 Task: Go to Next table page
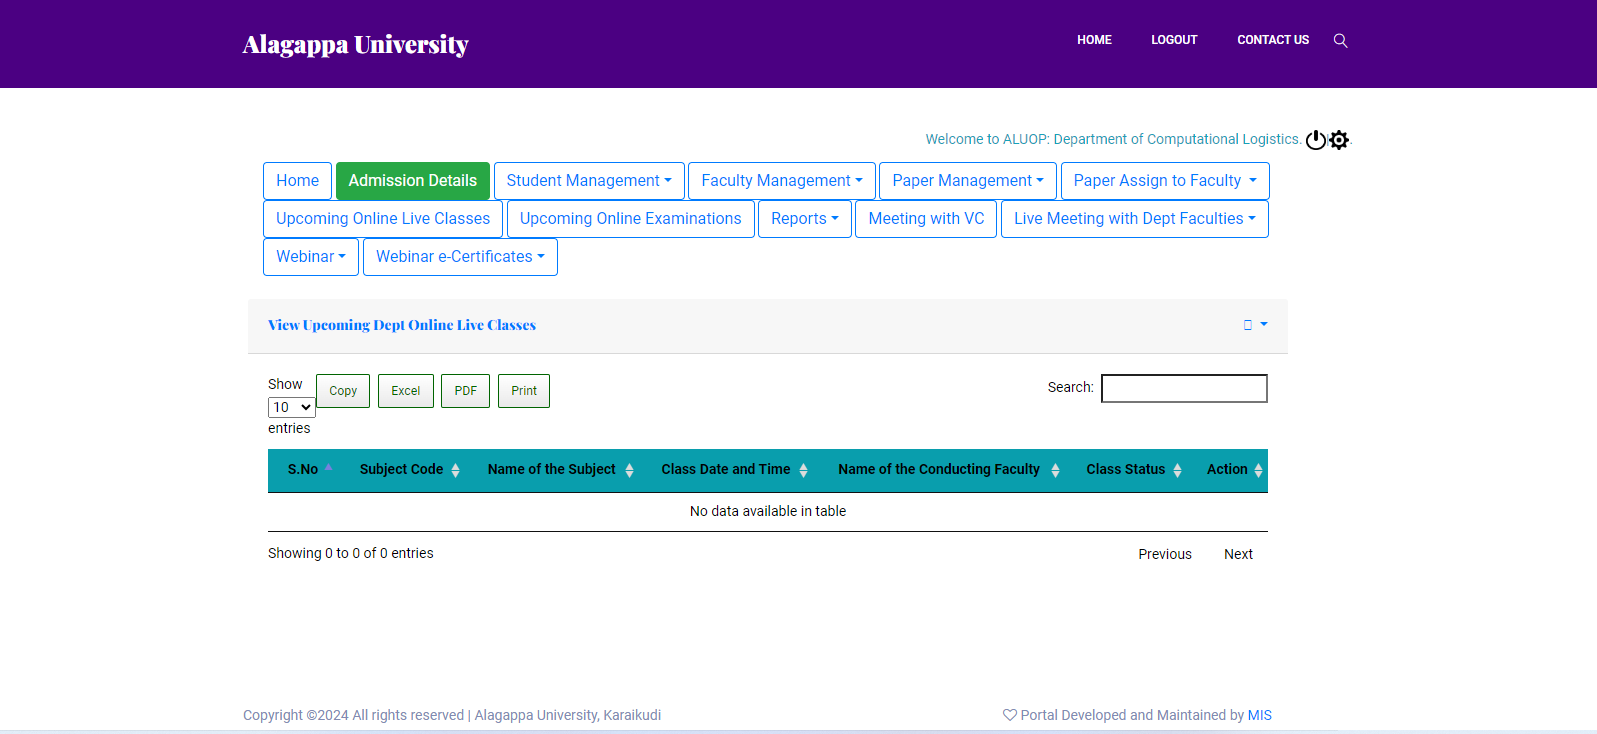[1238, 554]
